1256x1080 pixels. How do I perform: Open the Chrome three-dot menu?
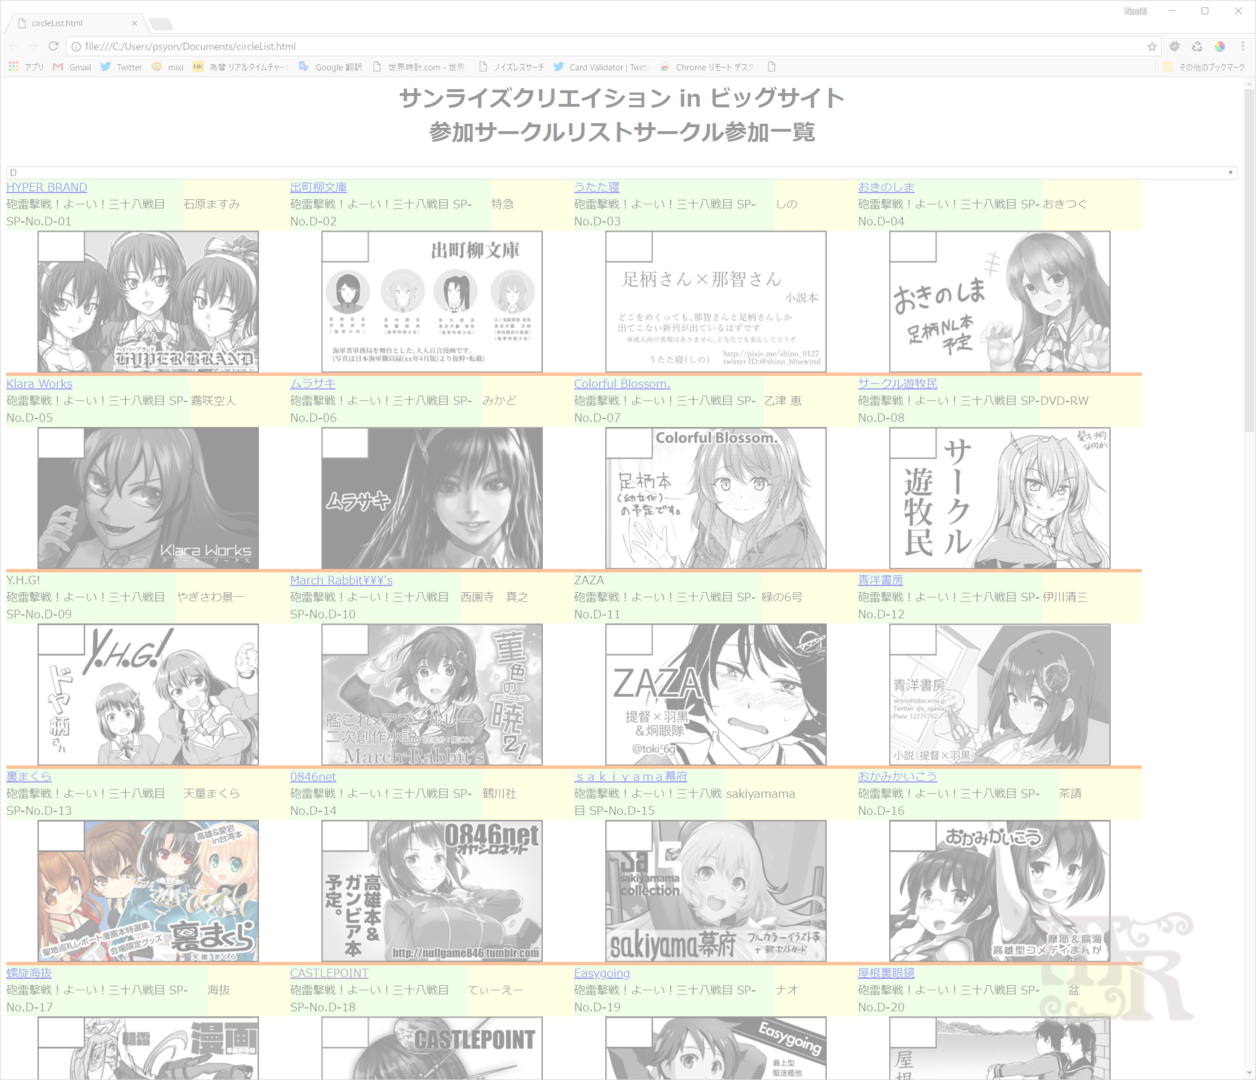(x=1243, y=46)
